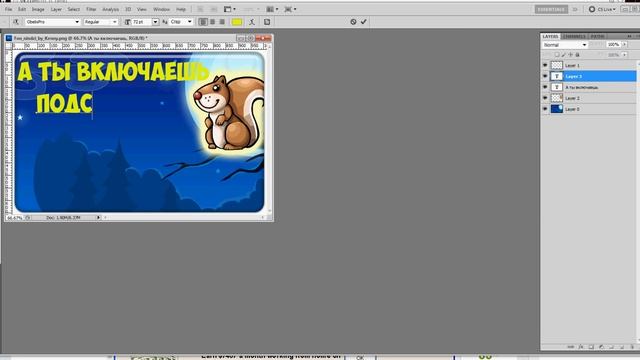The height and width of the screenshot is (360, 640).
Task: Left align text button
Action: (x=203, y=22)
